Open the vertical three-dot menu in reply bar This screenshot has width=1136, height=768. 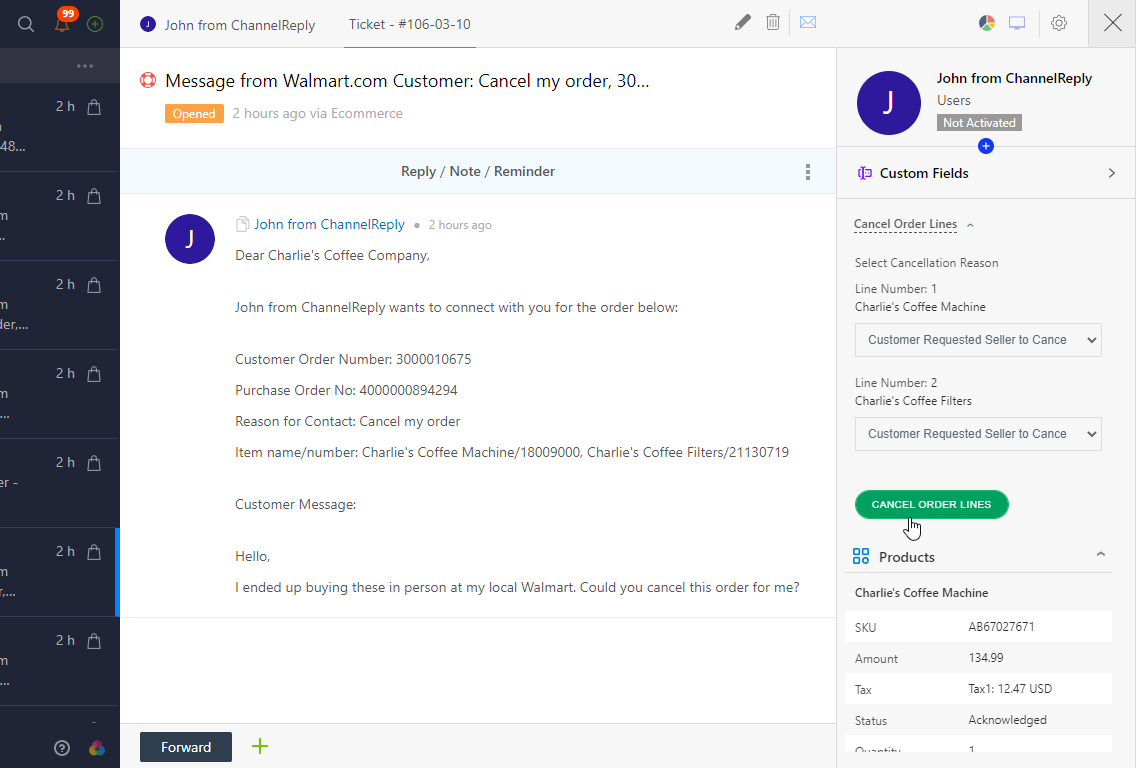[808, 172]
